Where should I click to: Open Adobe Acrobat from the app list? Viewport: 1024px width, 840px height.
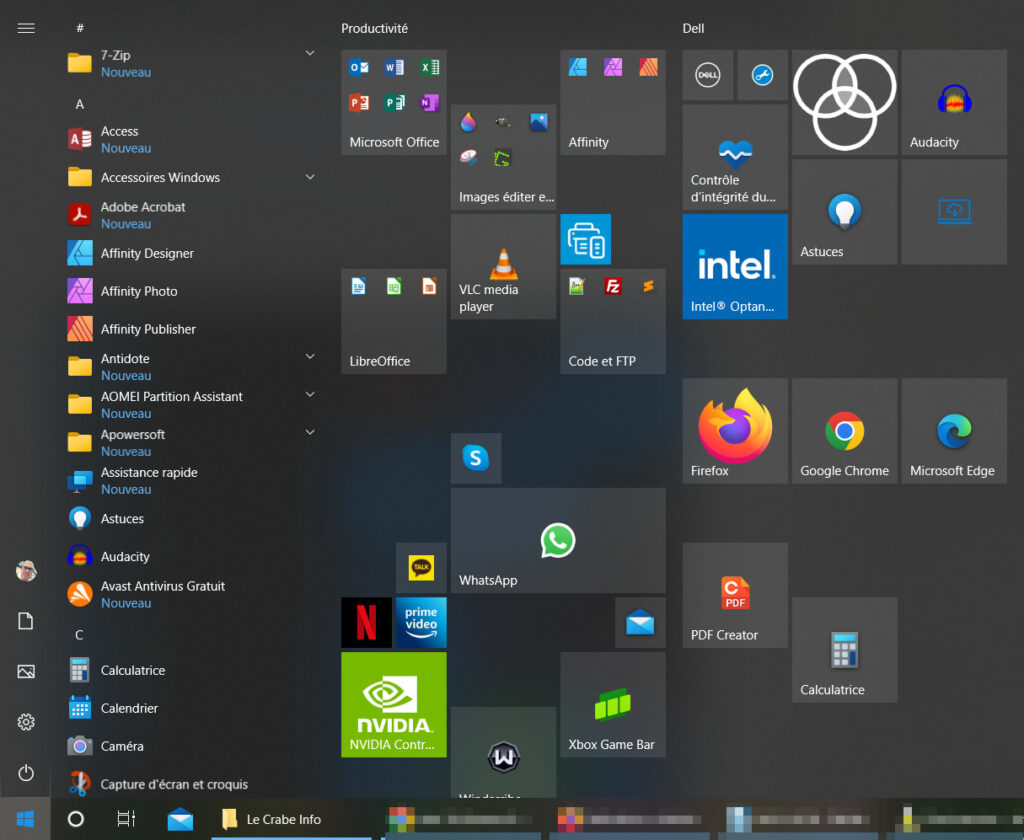(191, 215)
